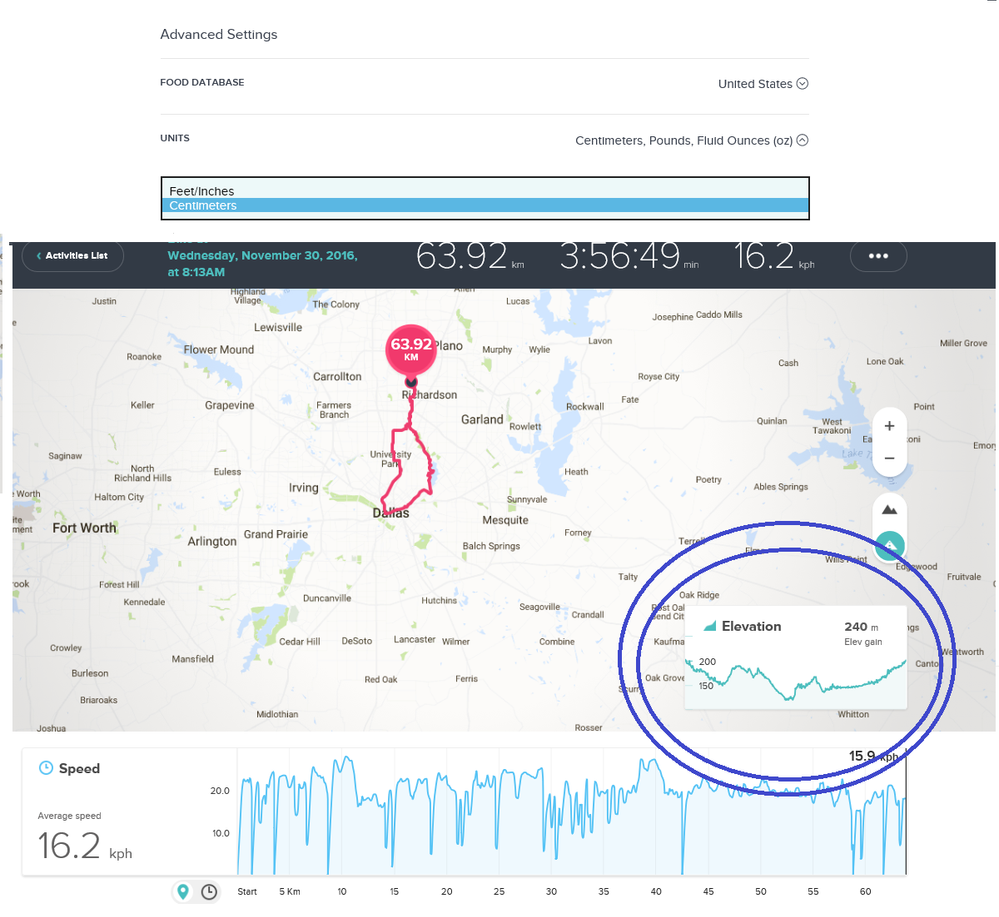The image size is (999, 917).
Task: Click the 'UNITS' label
Action: click(175, 138)
